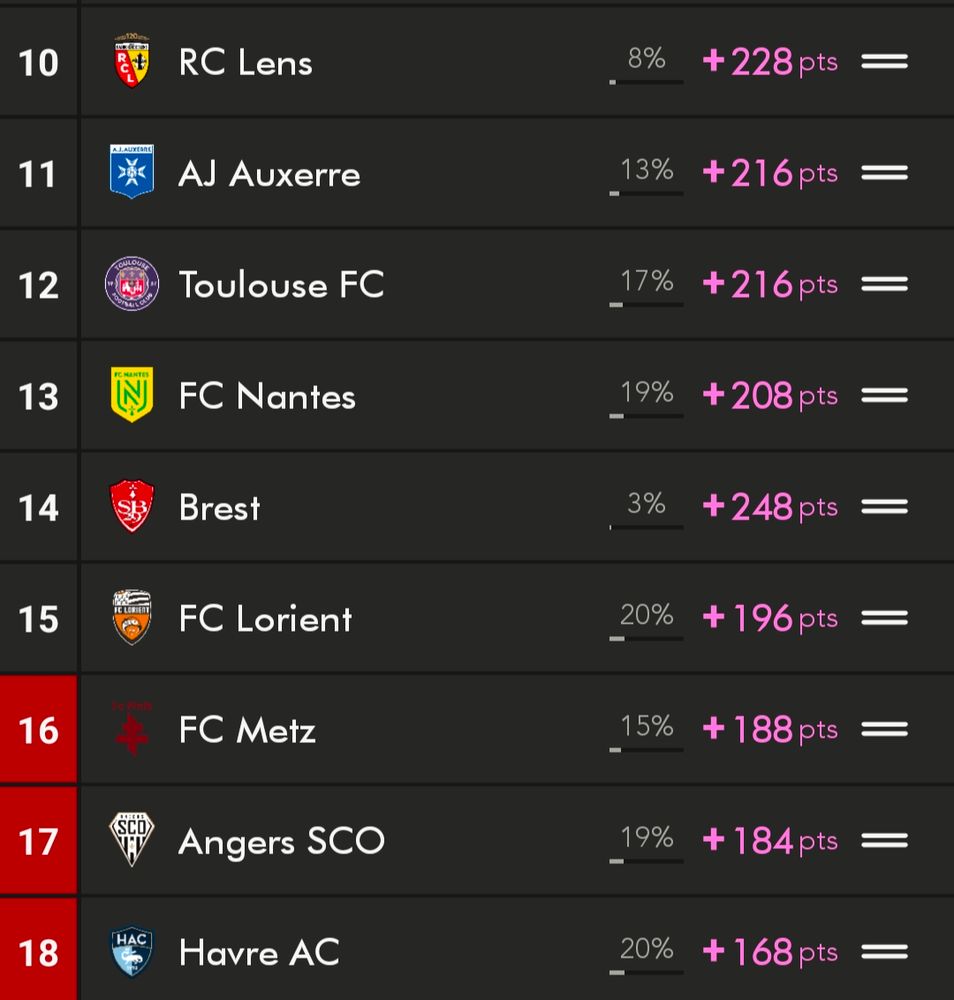Tap the RC Lens club crest

[x=132, y=61]
